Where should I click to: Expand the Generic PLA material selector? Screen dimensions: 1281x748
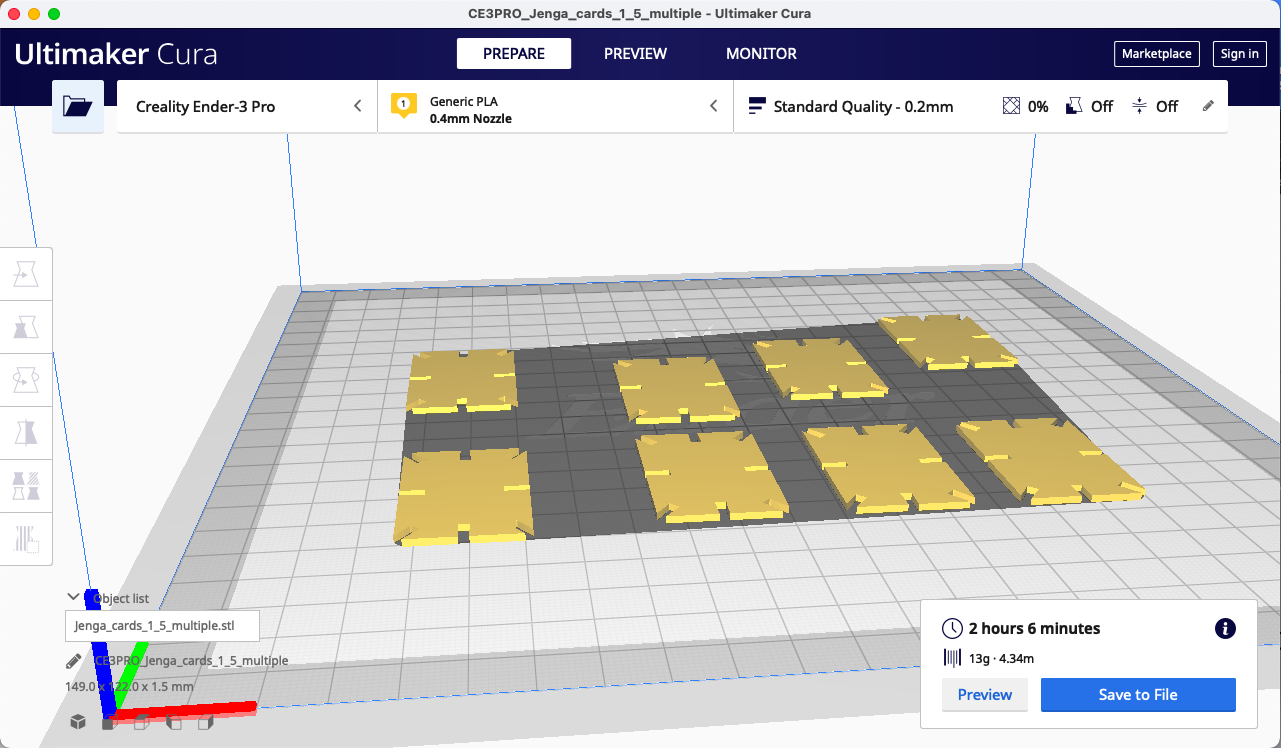[x=555, y=106]
